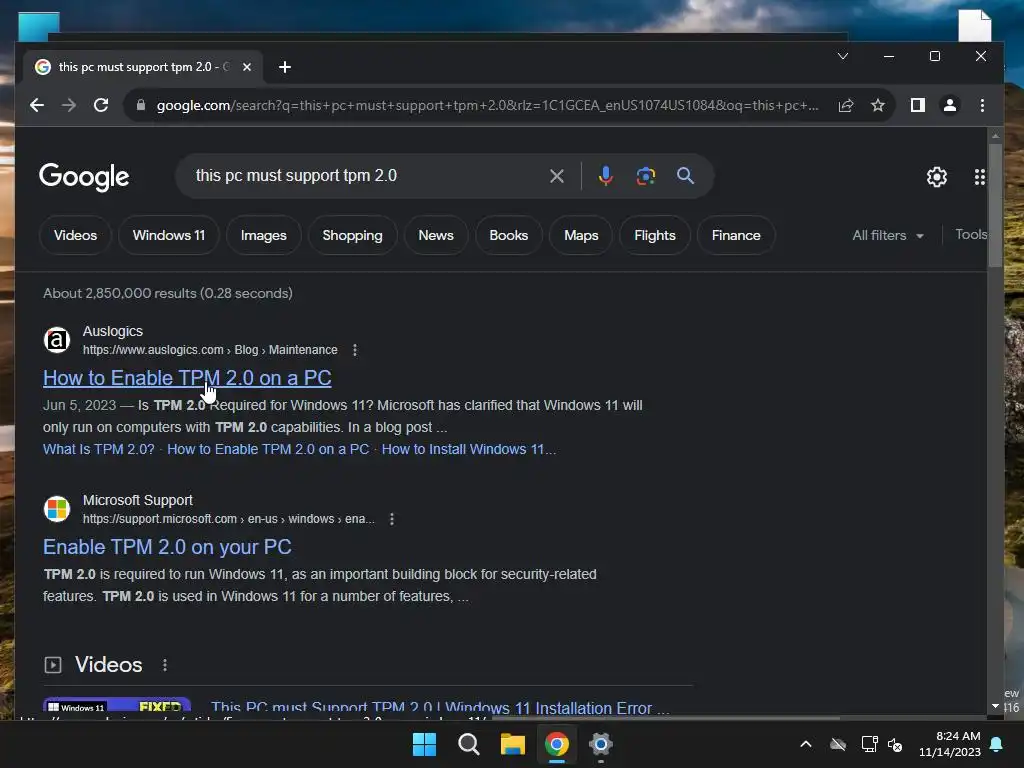The height and width of the screenshot is (768, 1024).
Task: Open Settings from the taskbar
Action: (601, 744)
